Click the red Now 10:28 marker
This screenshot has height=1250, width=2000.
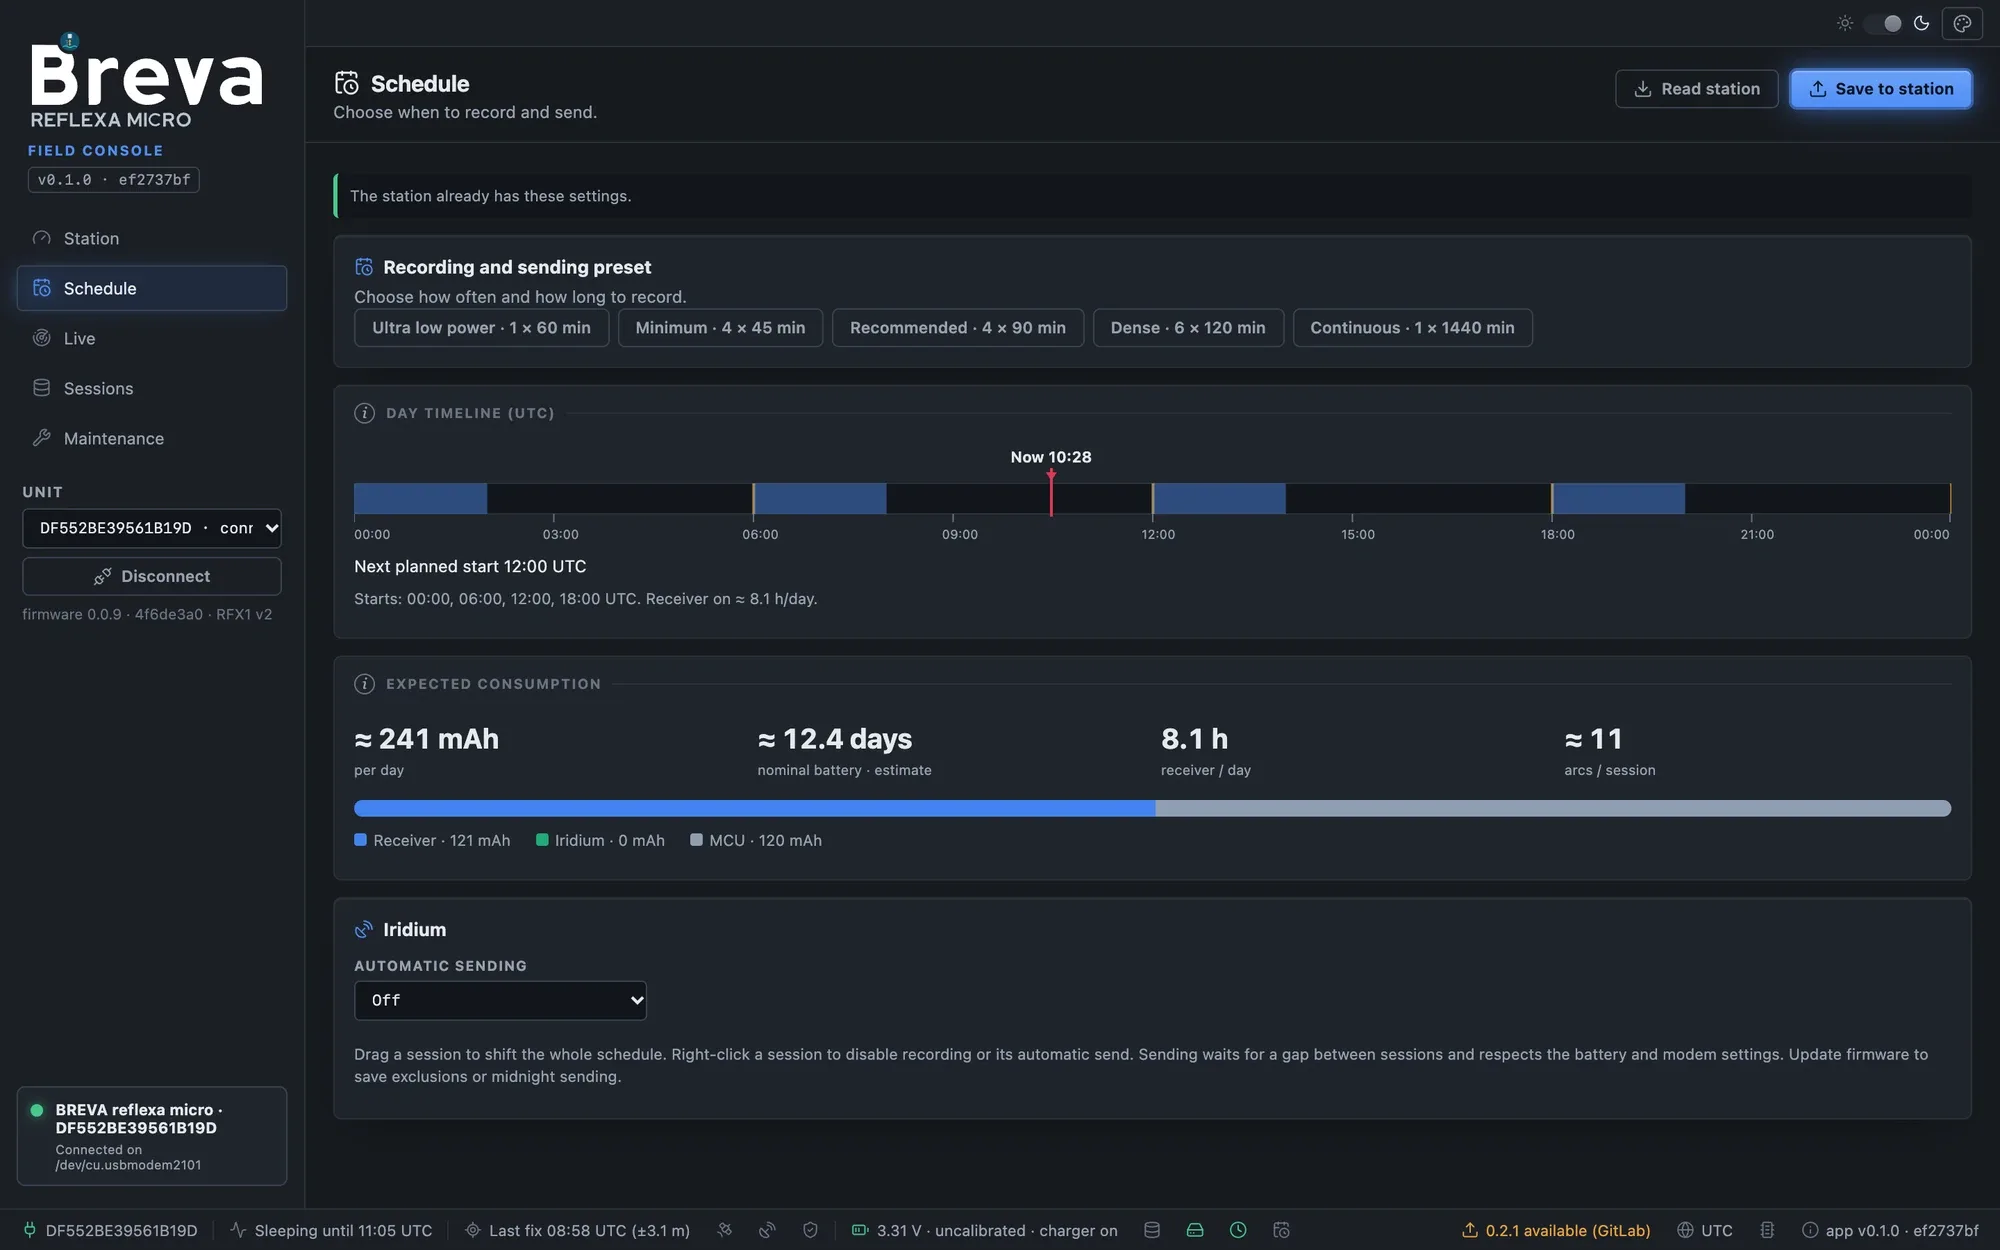click(x=1051, y=492)
